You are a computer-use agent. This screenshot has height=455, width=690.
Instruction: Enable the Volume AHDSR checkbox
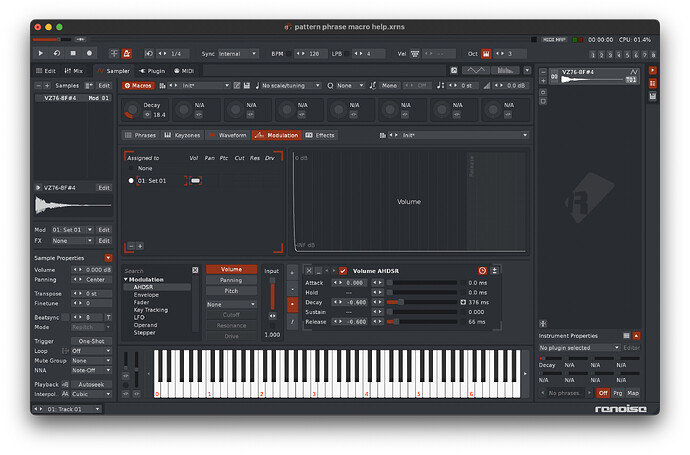[x=343, y=271]
